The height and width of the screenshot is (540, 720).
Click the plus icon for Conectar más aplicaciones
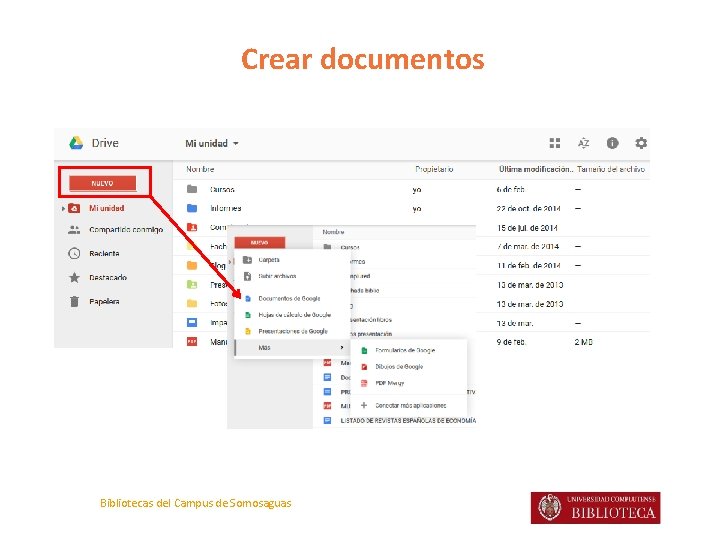point(364,405)
